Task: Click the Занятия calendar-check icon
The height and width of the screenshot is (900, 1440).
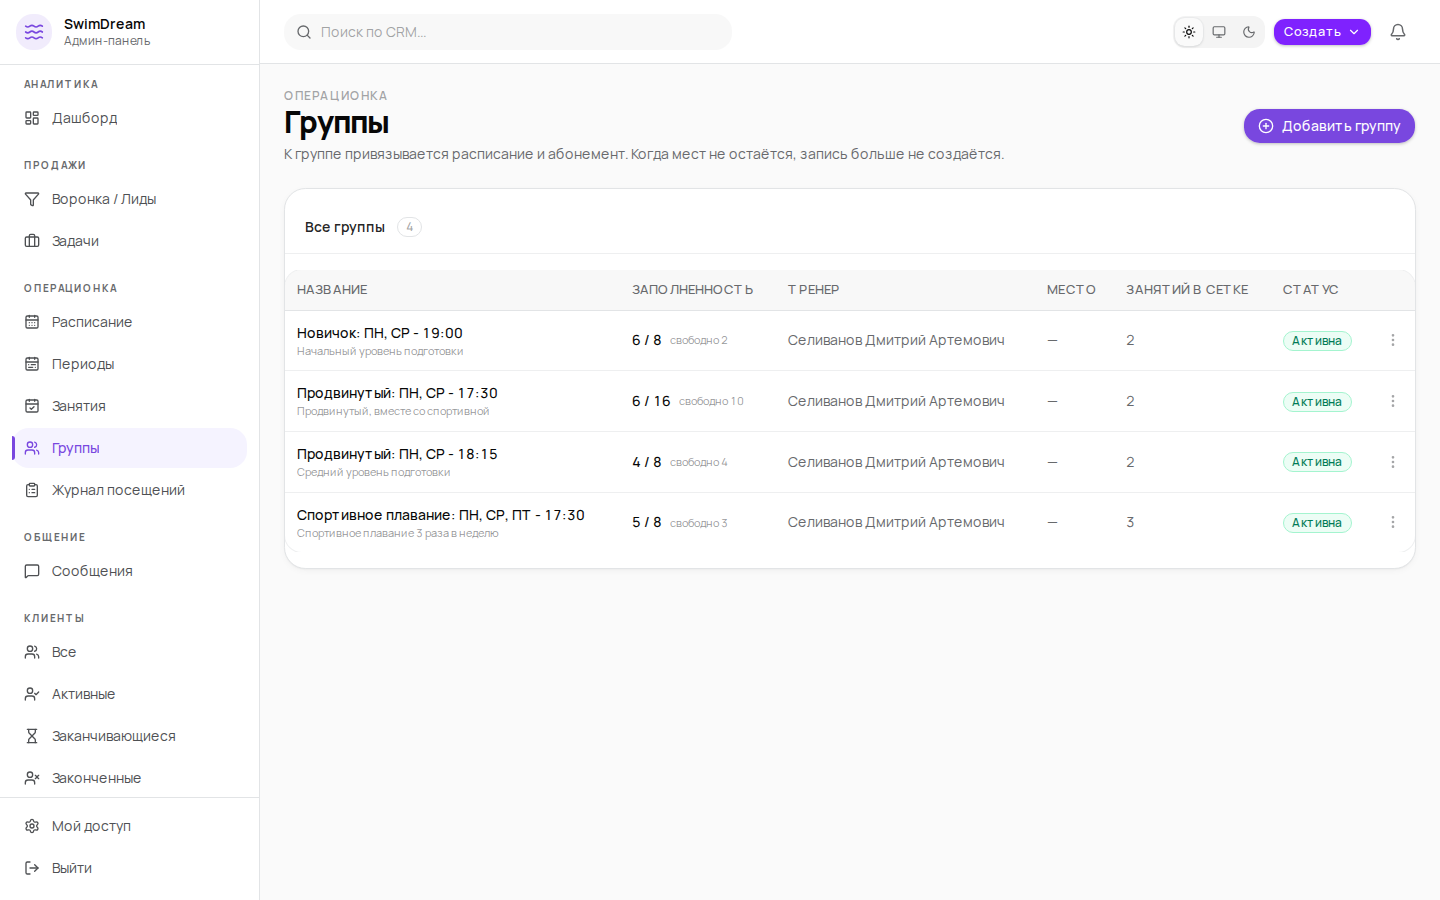Action: click(32, 406)
